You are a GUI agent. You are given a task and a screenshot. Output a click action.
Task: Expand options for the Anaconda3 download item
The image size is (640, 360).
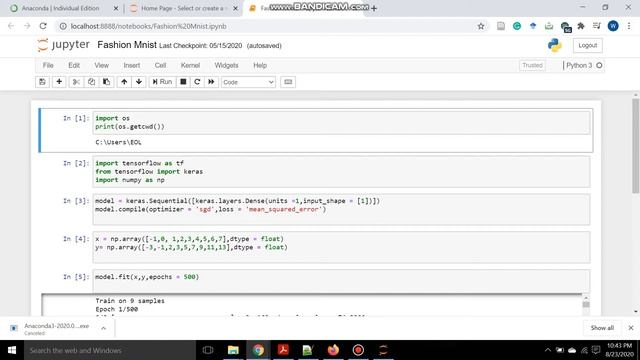104,328
